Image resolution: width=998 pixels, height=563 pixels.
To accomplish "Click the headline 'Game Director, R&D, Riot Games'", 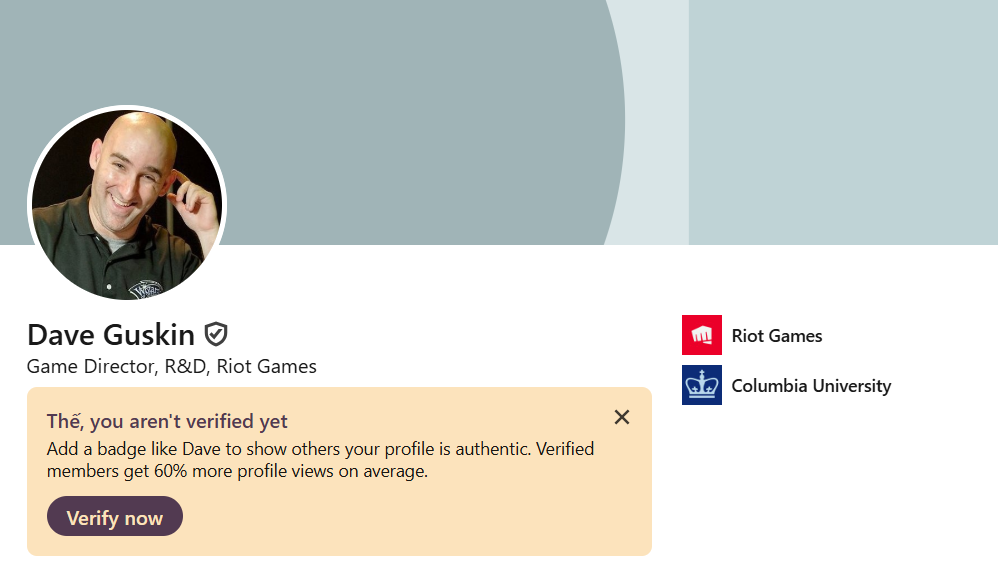I will (172, 367).
